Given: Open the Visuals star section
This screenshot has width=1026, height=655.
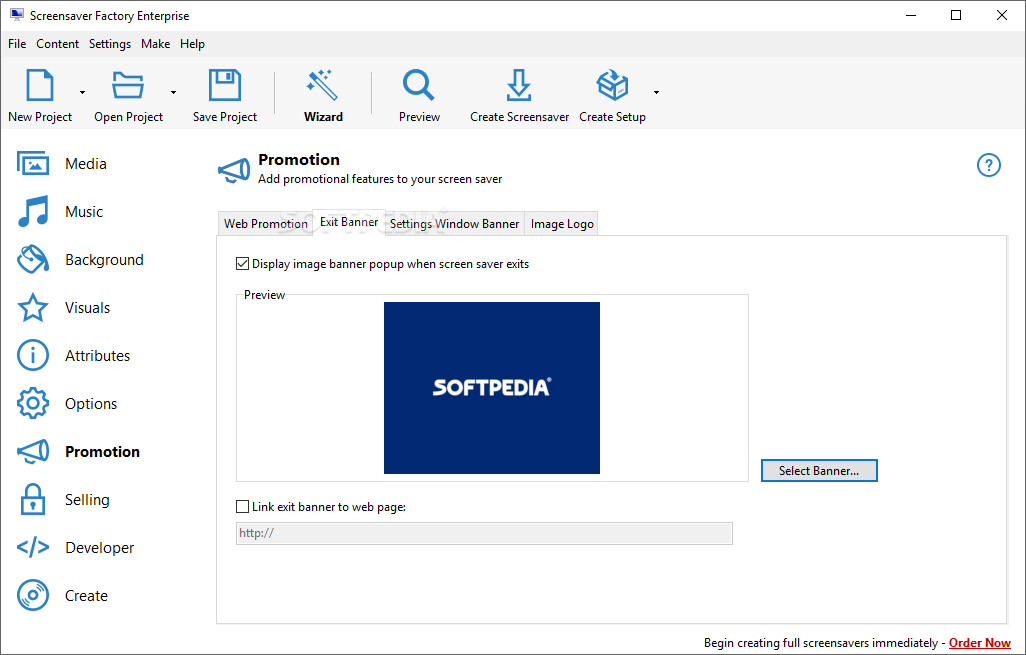Looking at the screenshot, I should coord(63,308).
